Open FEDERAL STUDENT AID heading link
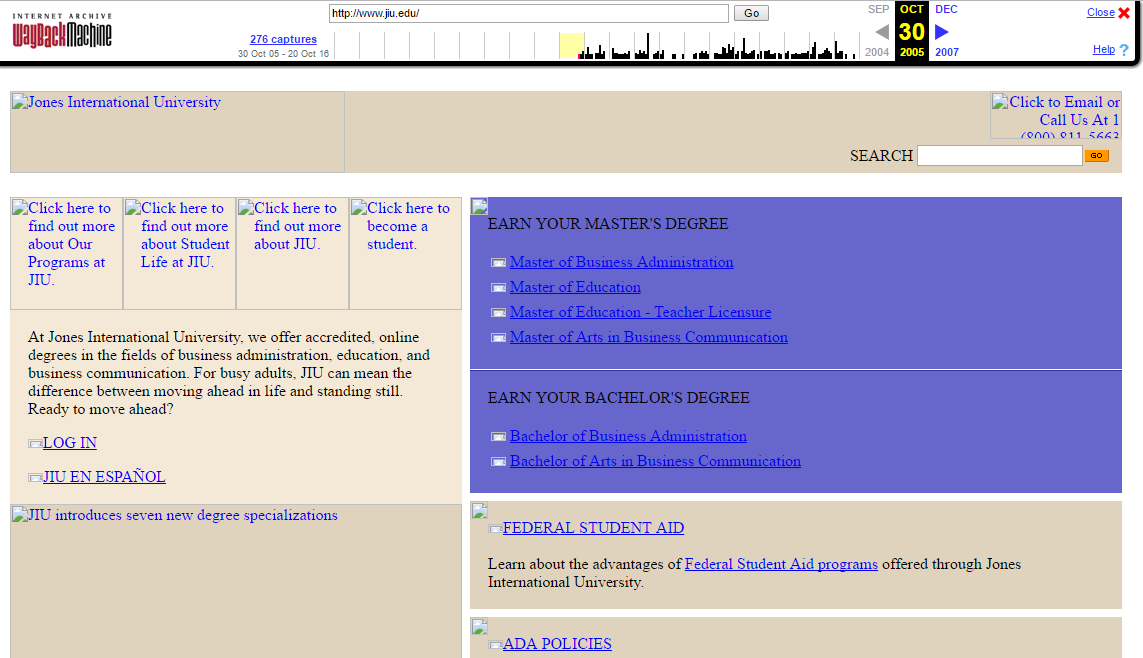This screenshot has width=1143, height=658. tap(593, 528)
